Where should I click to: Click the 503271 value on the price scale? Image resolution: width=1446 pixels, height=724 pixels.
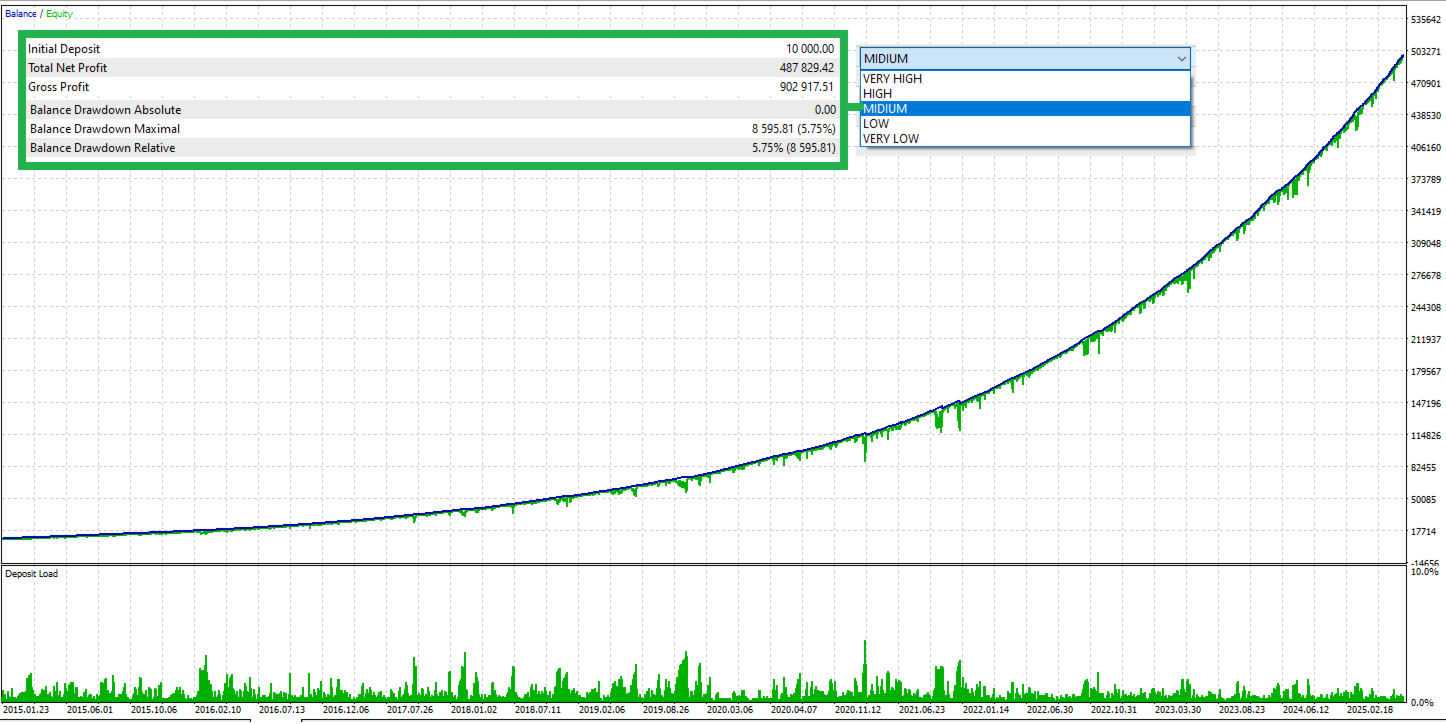(x=1424, y=52)
